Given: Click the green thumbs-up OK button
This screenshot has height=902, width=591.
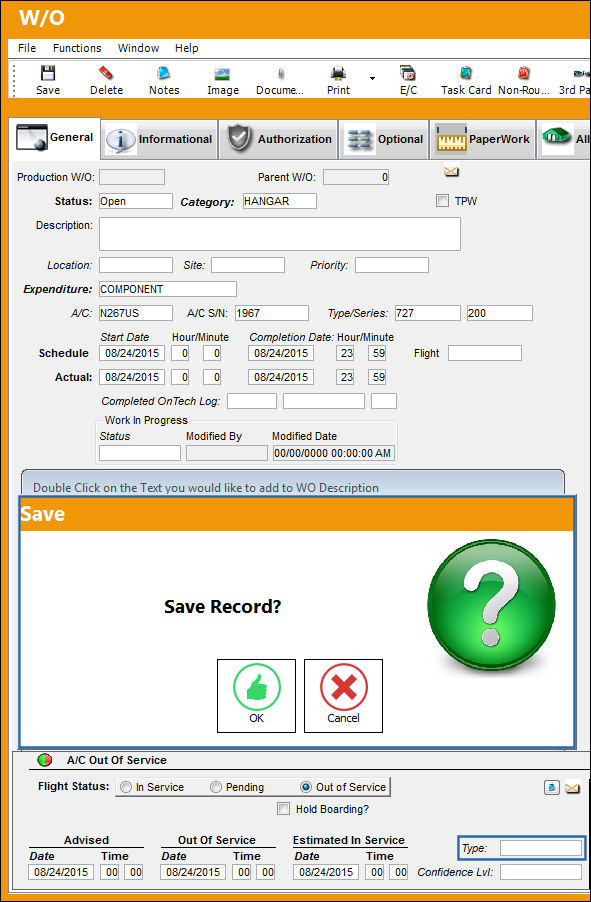Looking at the screenshot, I should coord(256,695).
